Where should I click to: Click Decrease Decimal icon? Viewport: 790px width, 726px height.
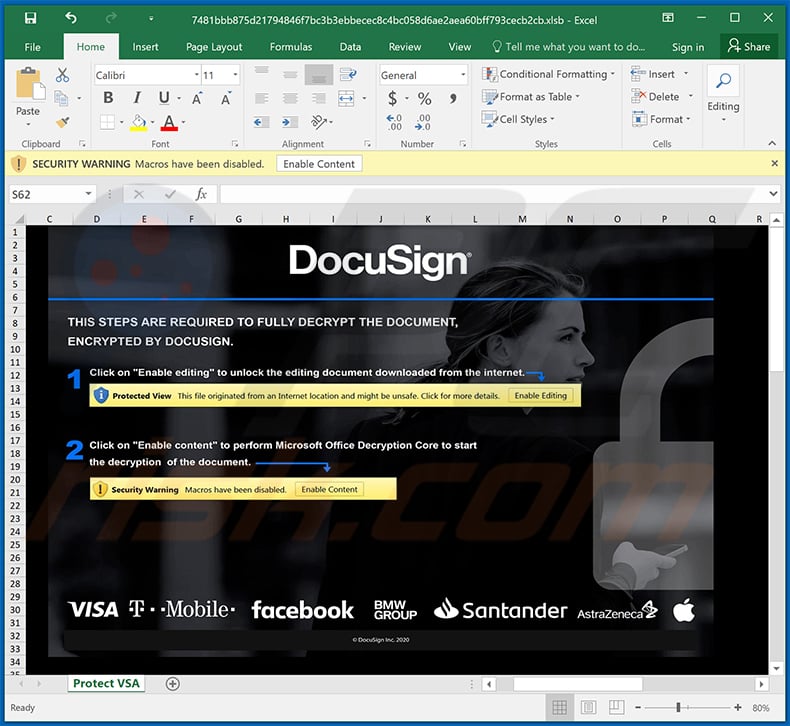(x=423, y=122)
